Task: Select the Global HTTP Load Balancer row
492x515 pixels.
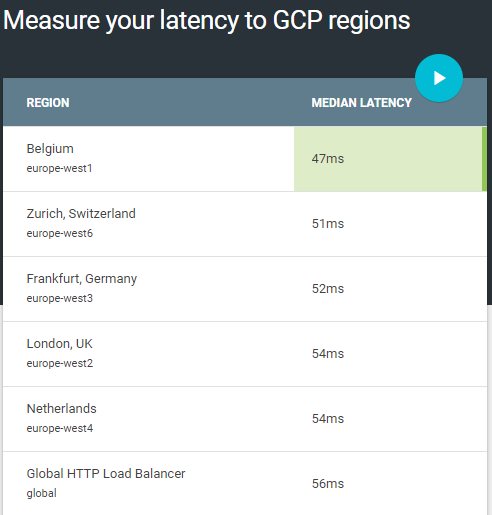Action: 245,483
